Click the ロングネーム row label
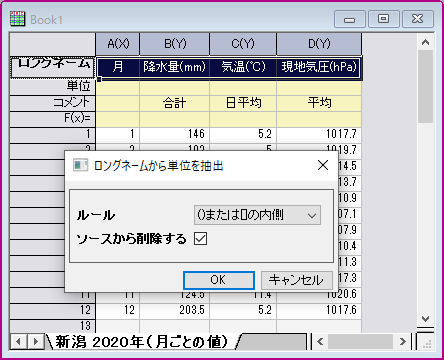 tap(53, 67)
